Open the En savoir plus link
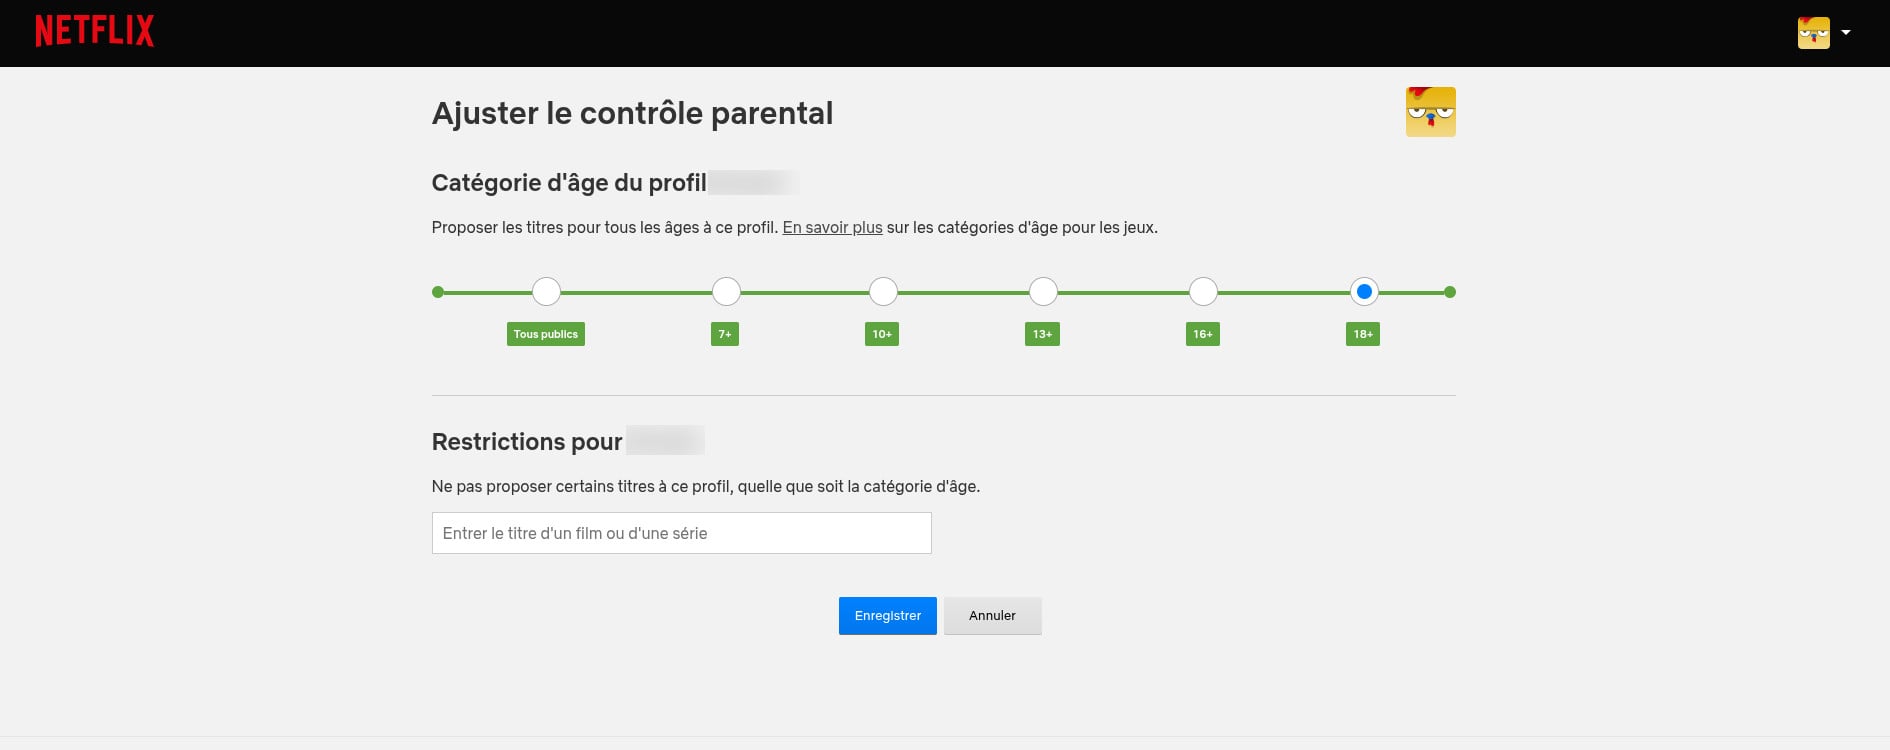This screenshot has height=750, width=1890. click(831, 227)
